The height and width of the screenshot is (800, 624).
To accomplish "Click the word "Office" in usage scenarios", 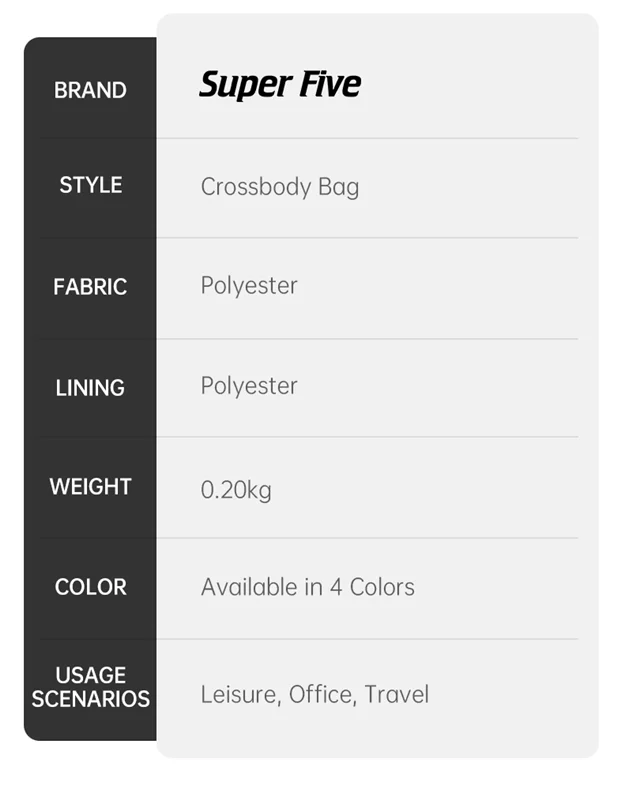I will point(322,695).
